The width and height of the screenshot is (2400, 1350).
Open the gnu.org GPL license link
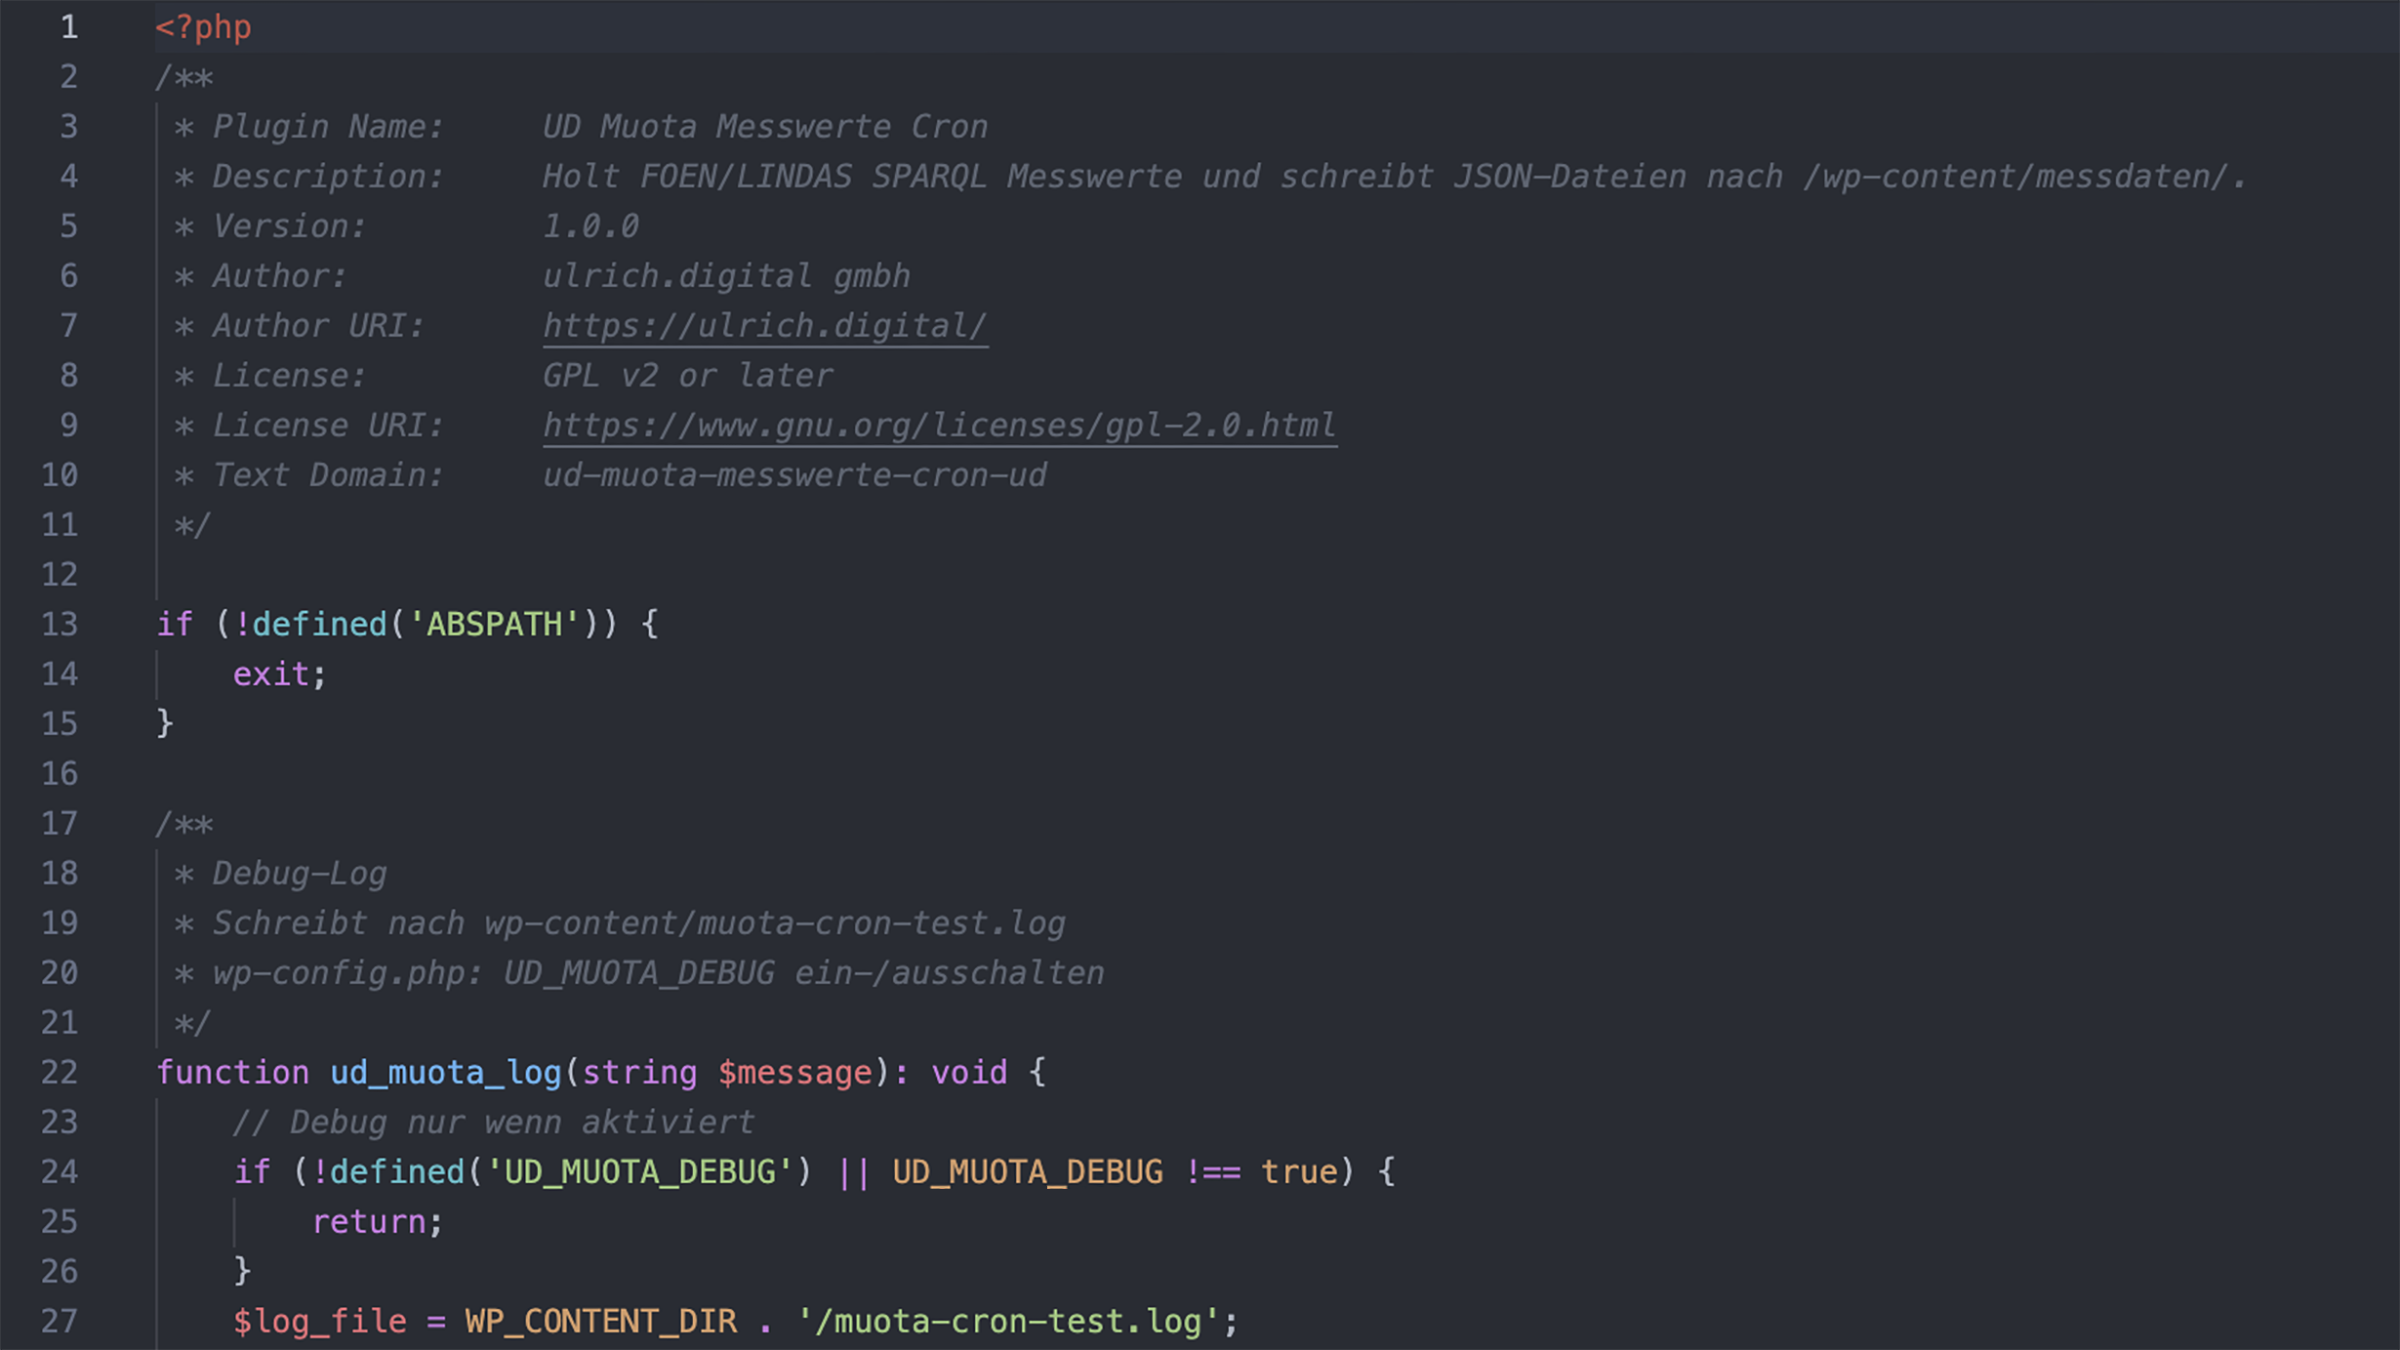938,426
